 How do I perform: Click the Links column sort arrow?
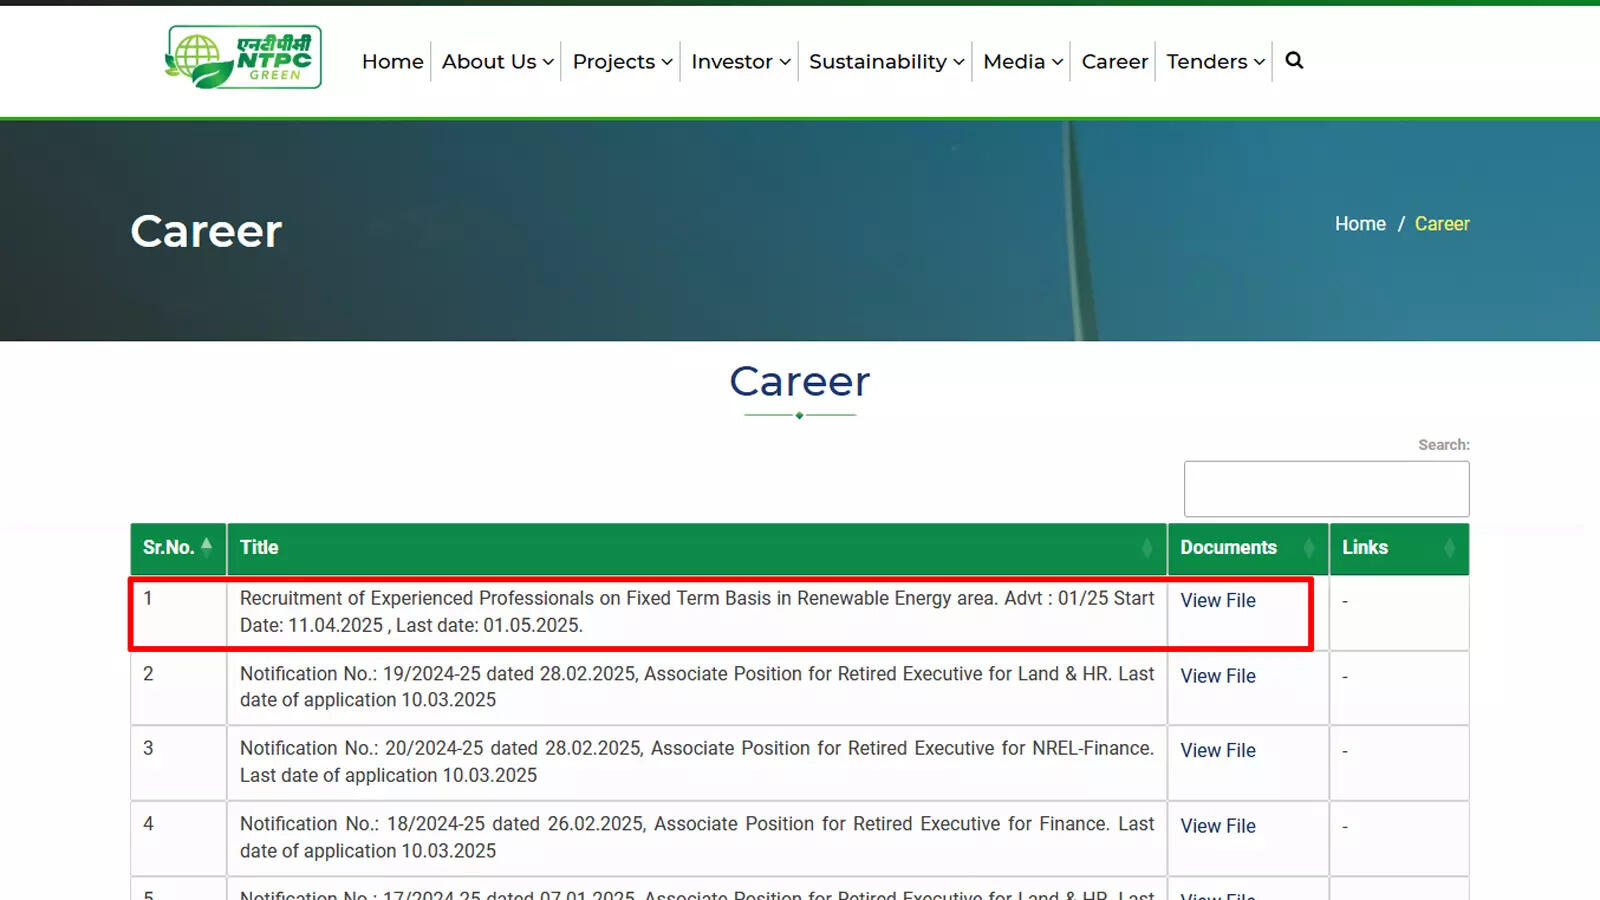(1450, 548)
